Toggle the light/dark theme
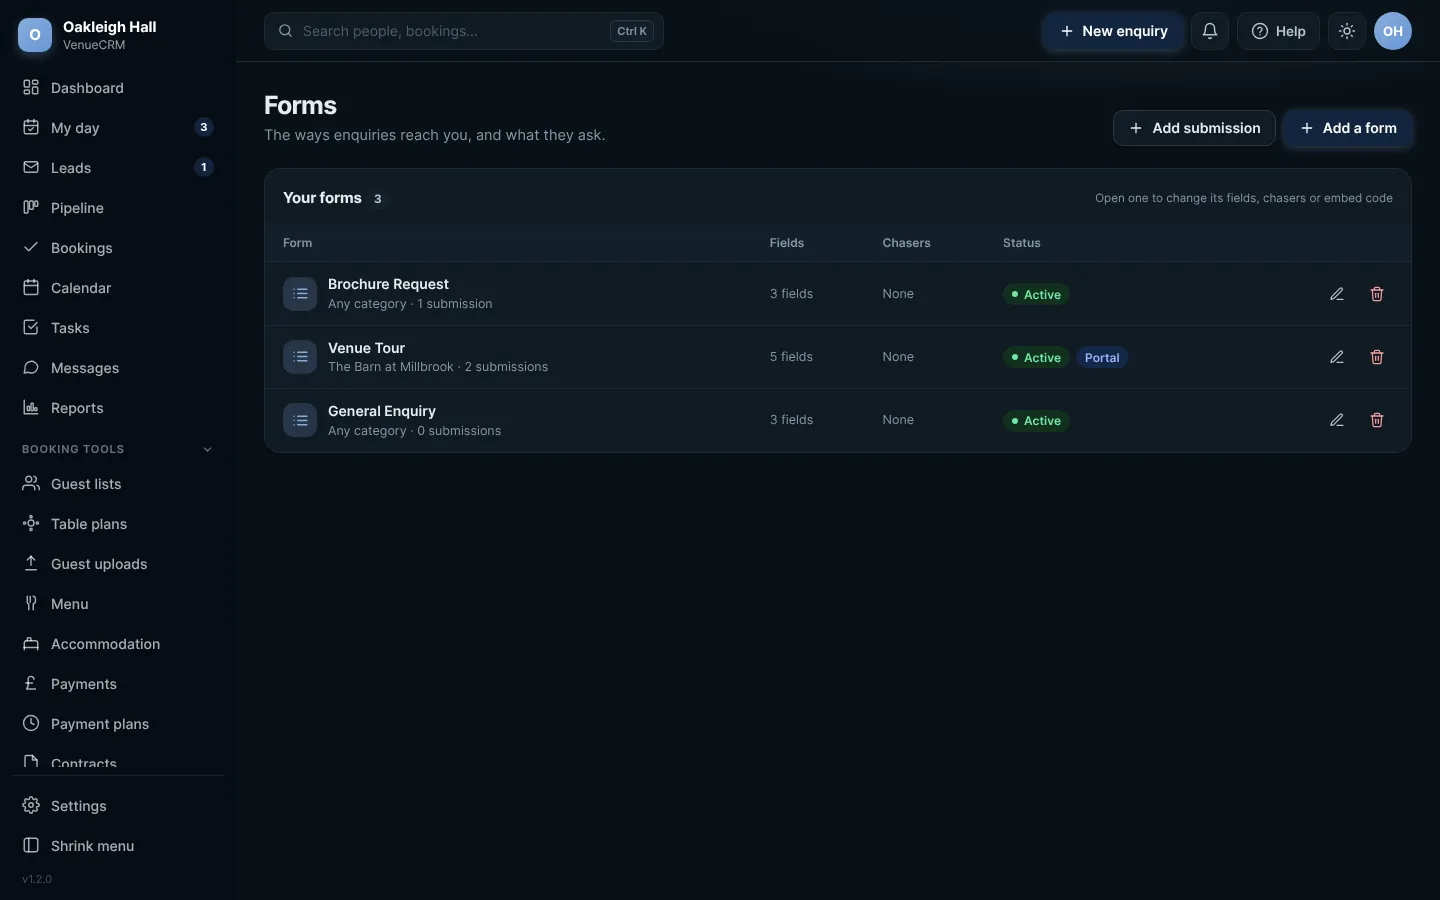Screen dimensions: 1440x900 tap(1347, 31)
